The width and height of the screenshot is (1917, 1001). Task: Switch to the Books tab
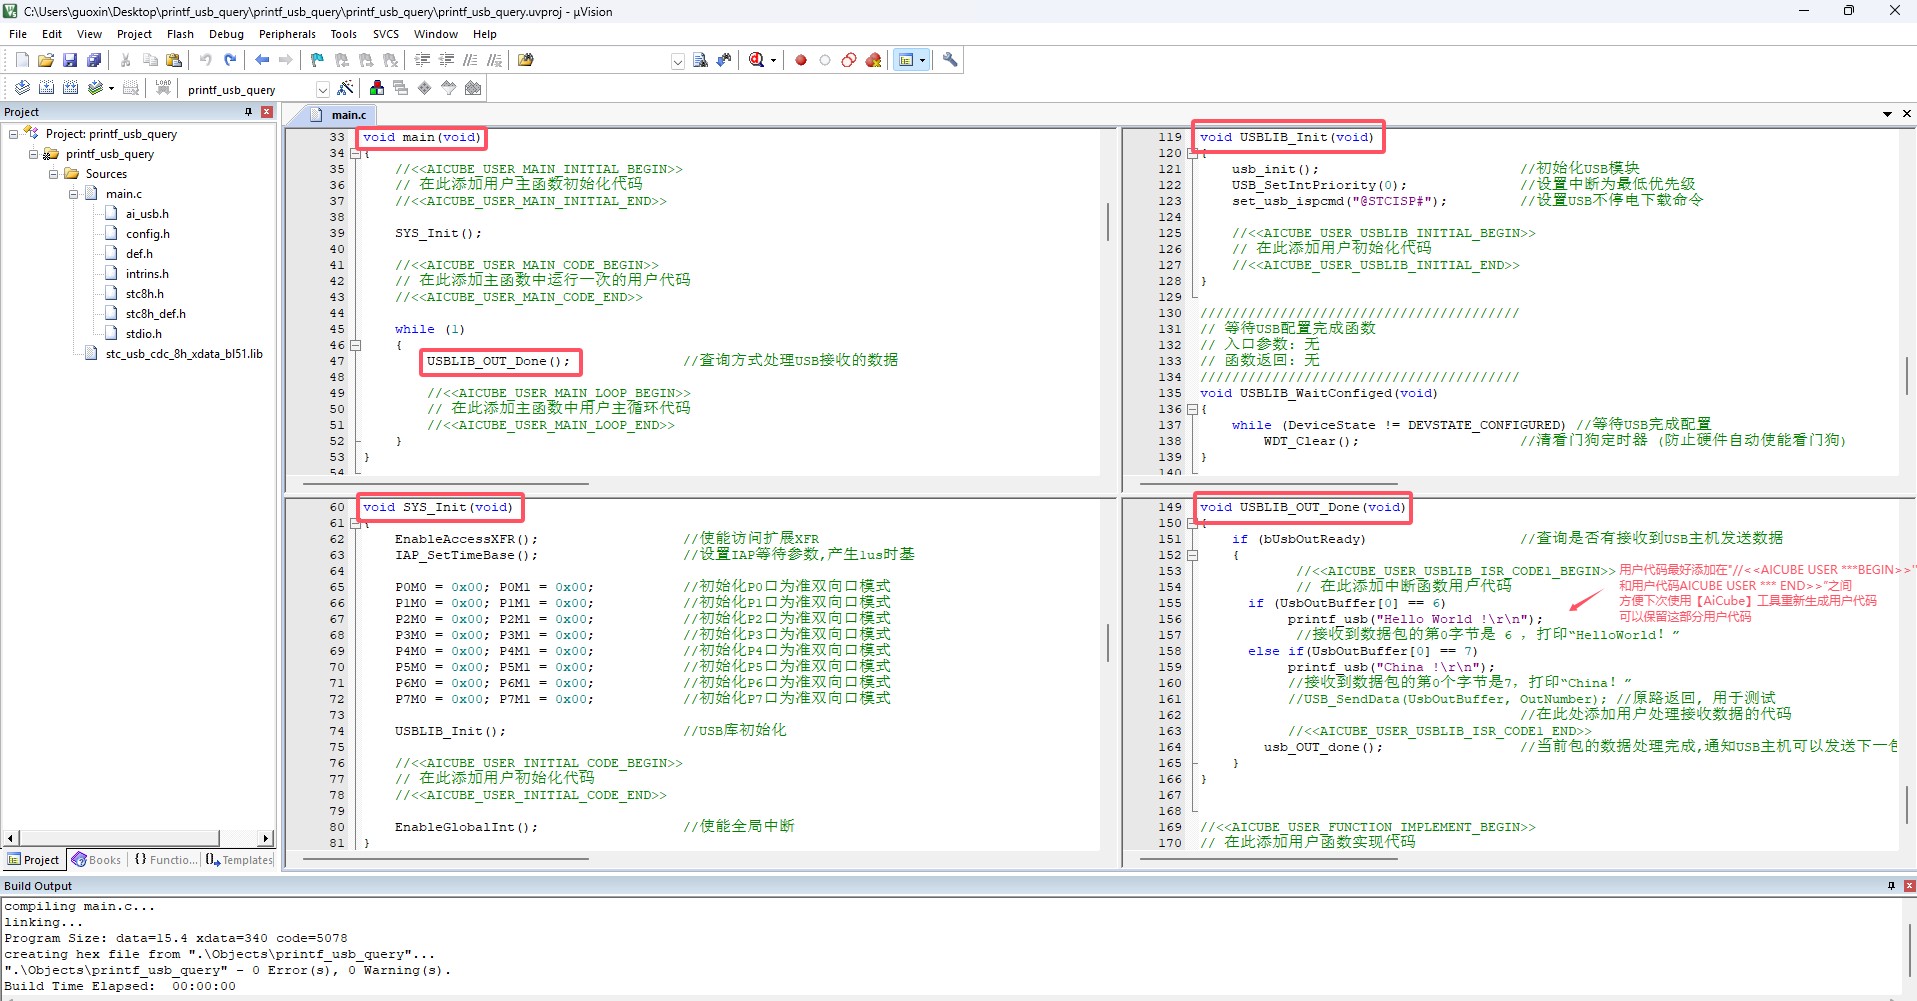[x=96, y=860]
